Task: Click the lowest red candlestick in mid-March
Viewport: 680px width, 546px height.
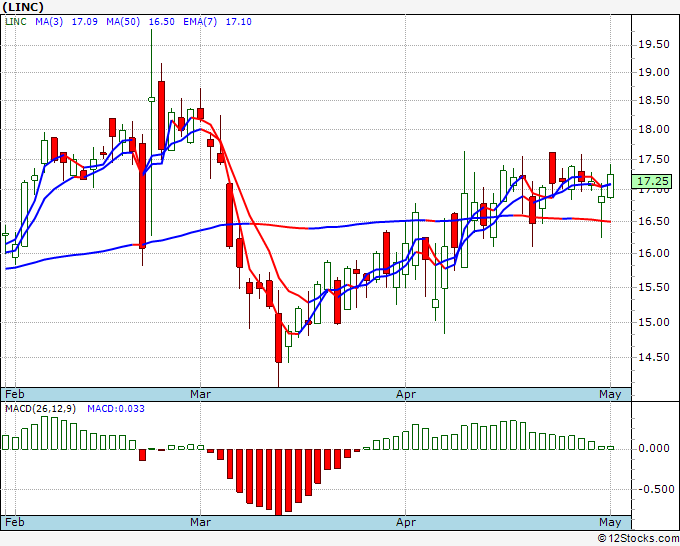Action: pyautogui.click(x=278, y=338)
